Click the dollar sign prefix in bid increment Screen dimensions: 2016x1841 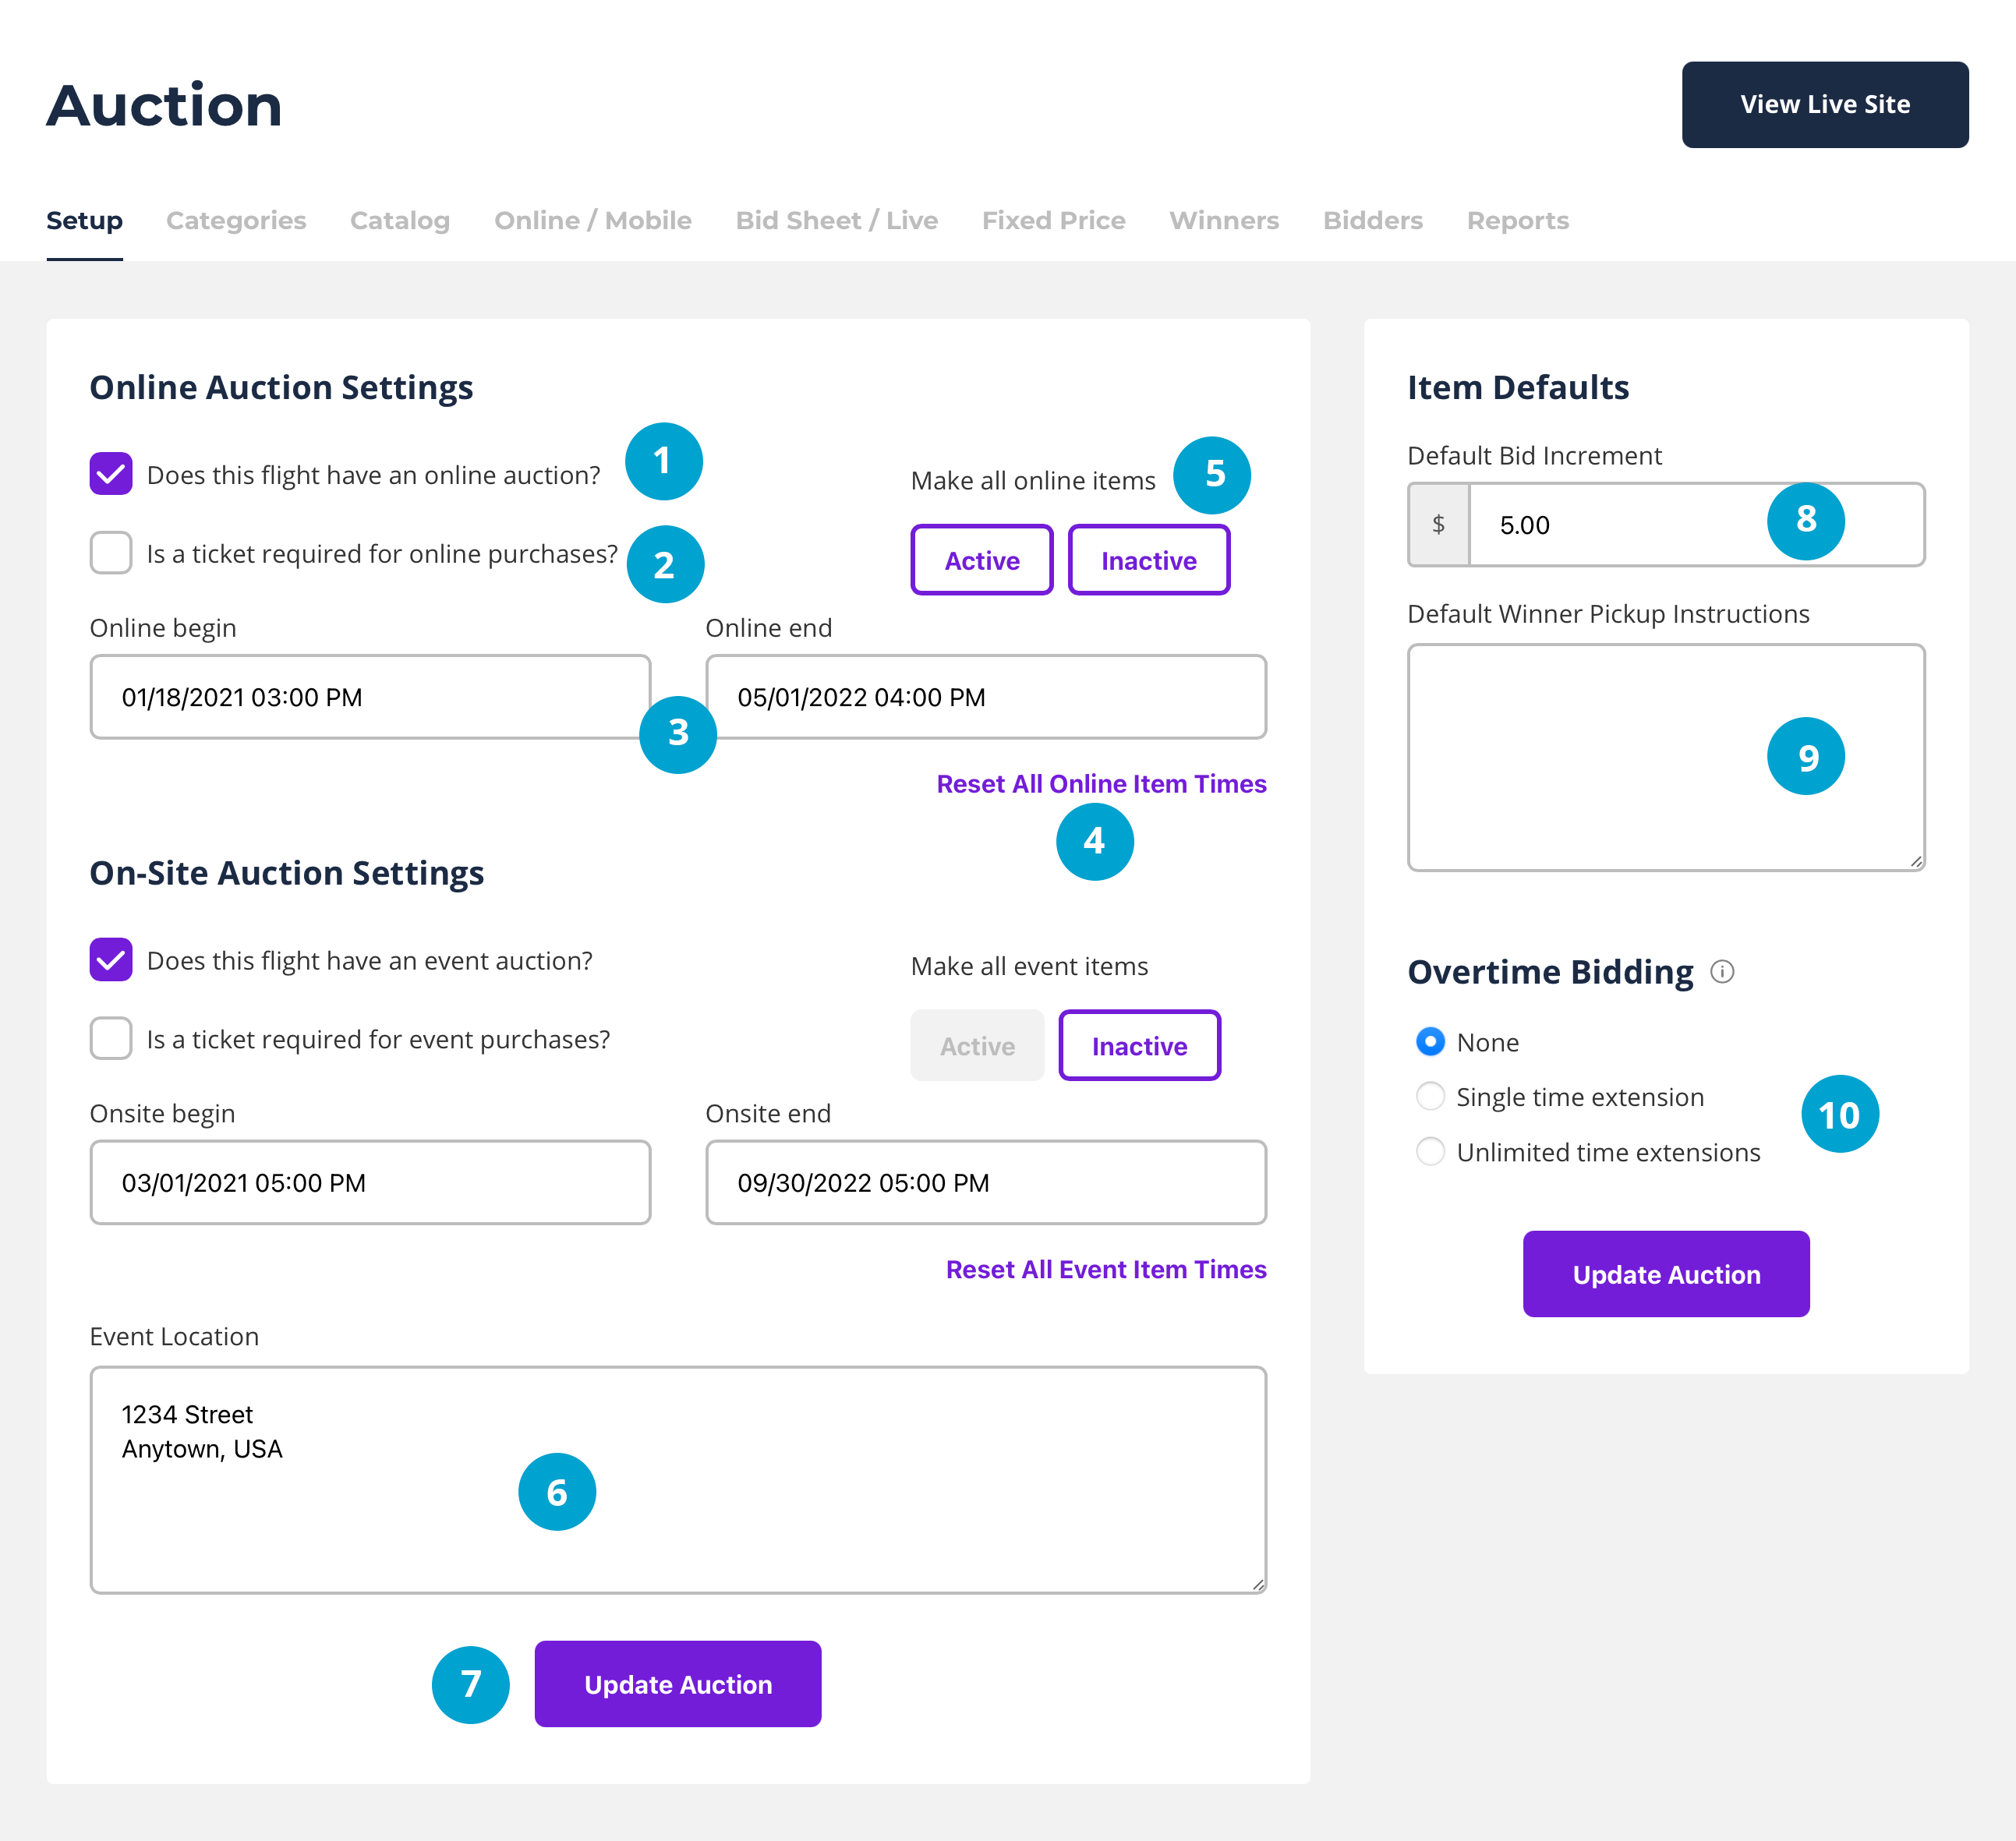pos(1438,525)
